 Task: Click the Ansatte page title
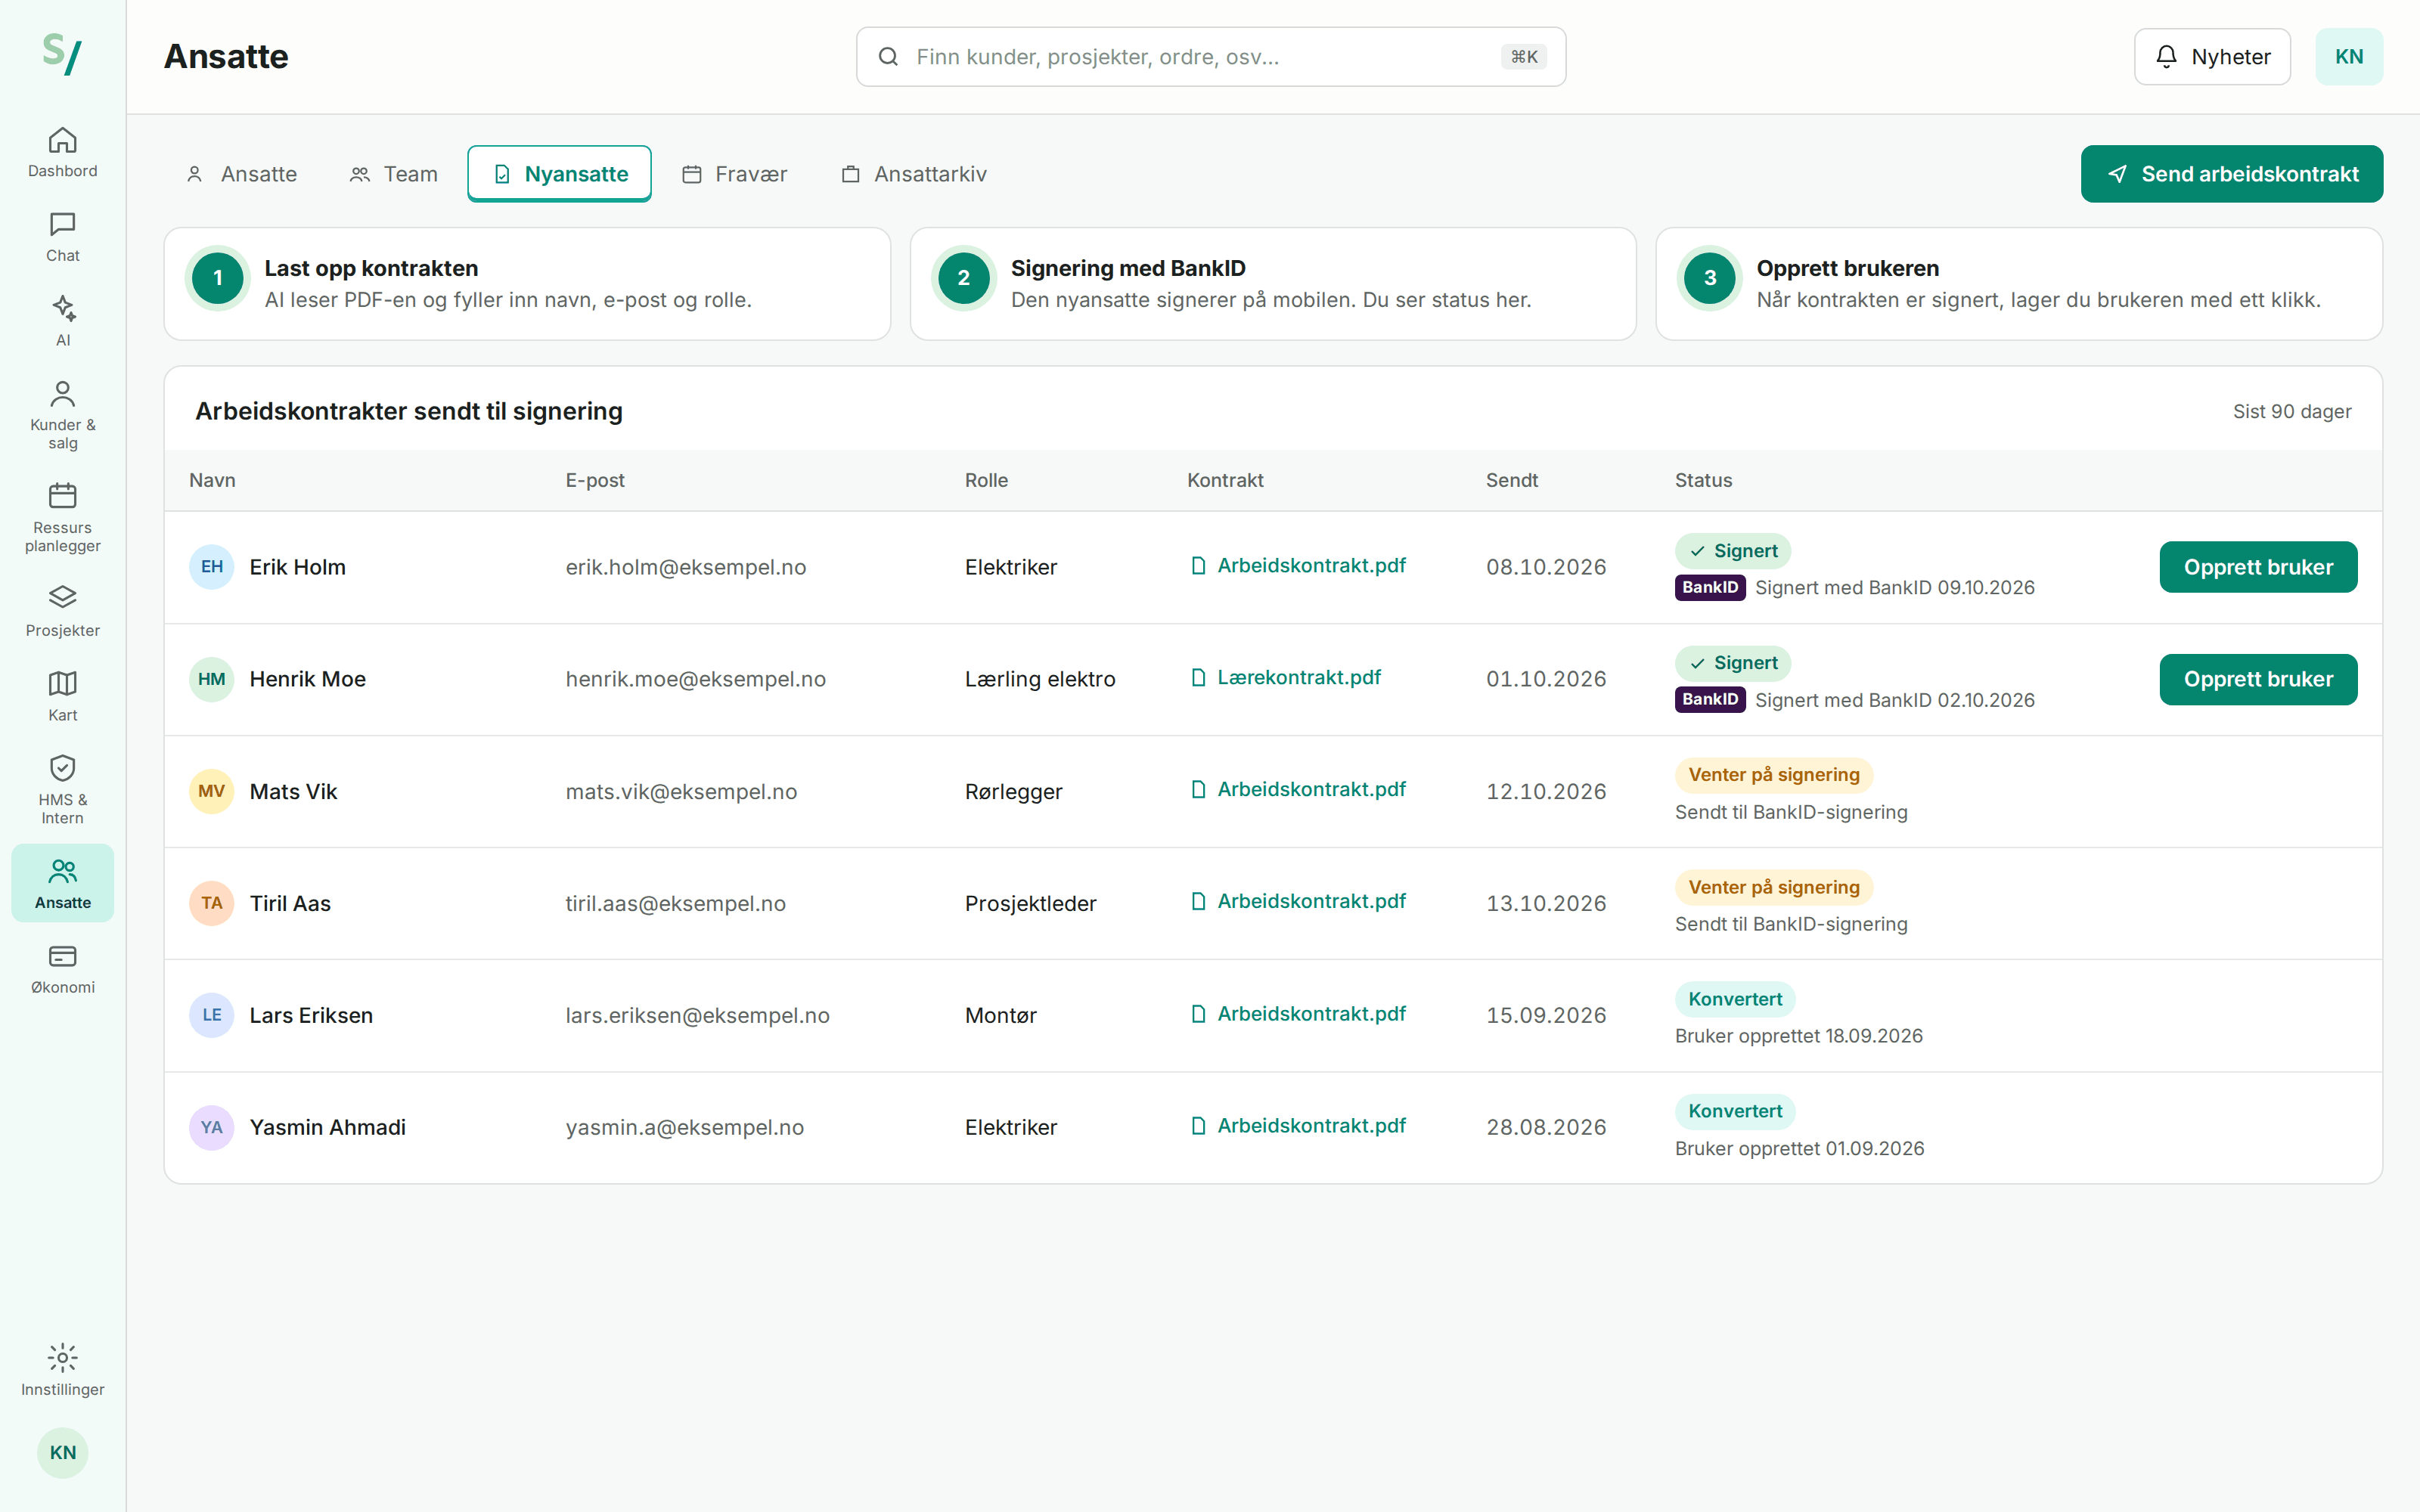click(x=226, y=57)
